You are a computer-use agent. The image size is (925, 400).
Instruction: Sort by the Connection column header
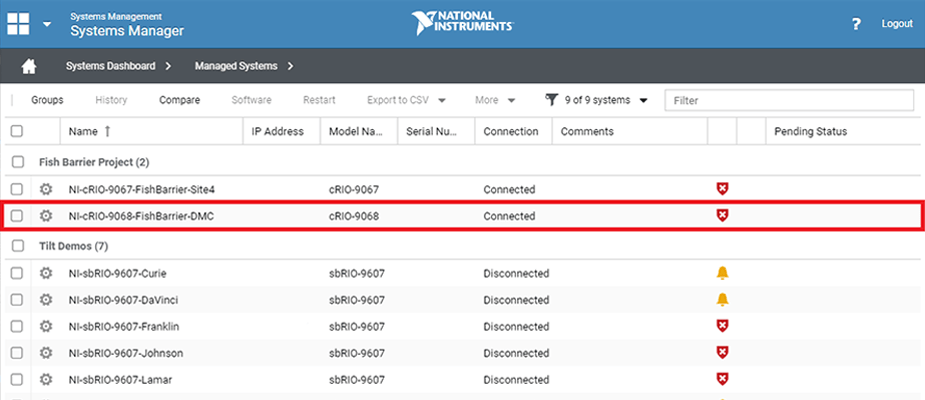point(511,132)
